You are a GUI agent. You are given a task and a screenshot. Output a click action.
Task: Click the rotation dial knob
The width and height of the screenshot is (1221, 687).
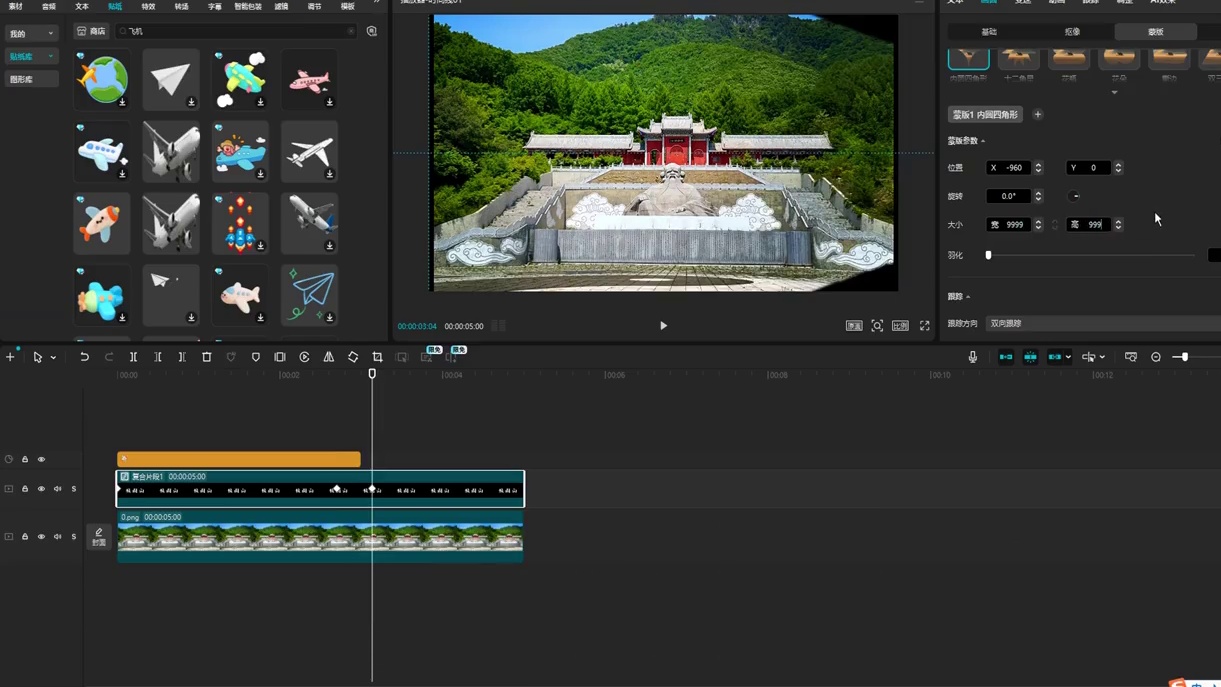point(1074,196)
